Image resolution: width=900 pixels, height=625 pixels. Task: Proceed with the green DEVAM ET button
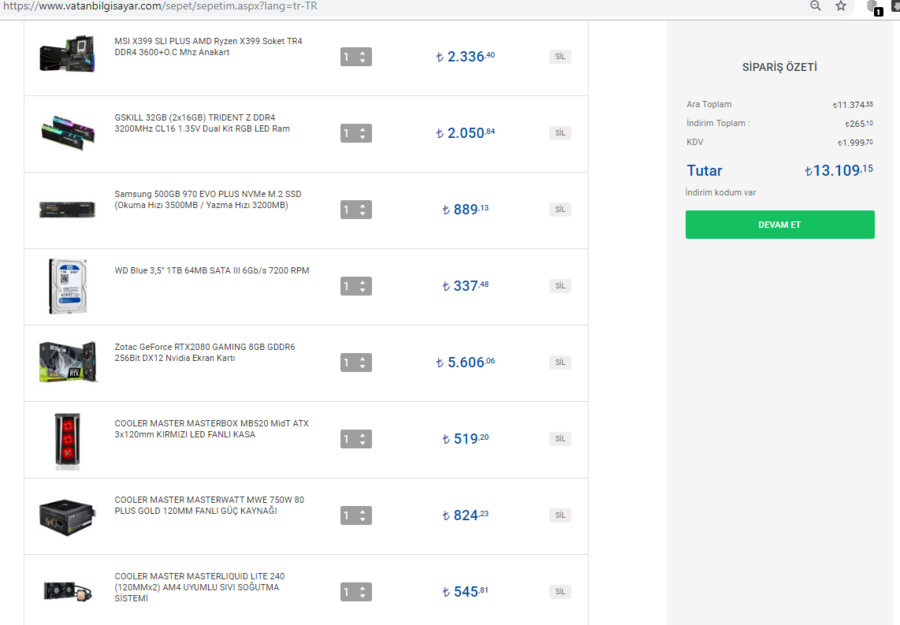[779, 224]
